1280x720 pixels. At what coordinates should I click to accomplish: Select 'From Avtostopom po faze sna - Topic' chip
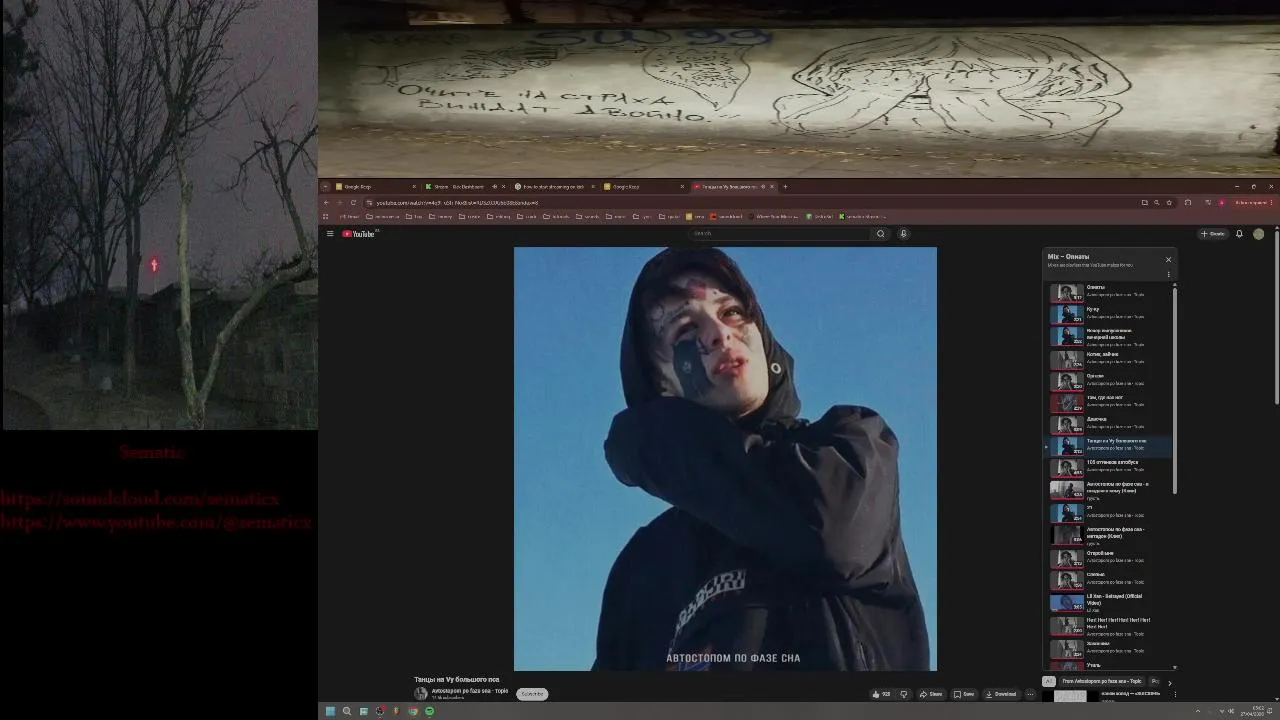click(1101, 681)
